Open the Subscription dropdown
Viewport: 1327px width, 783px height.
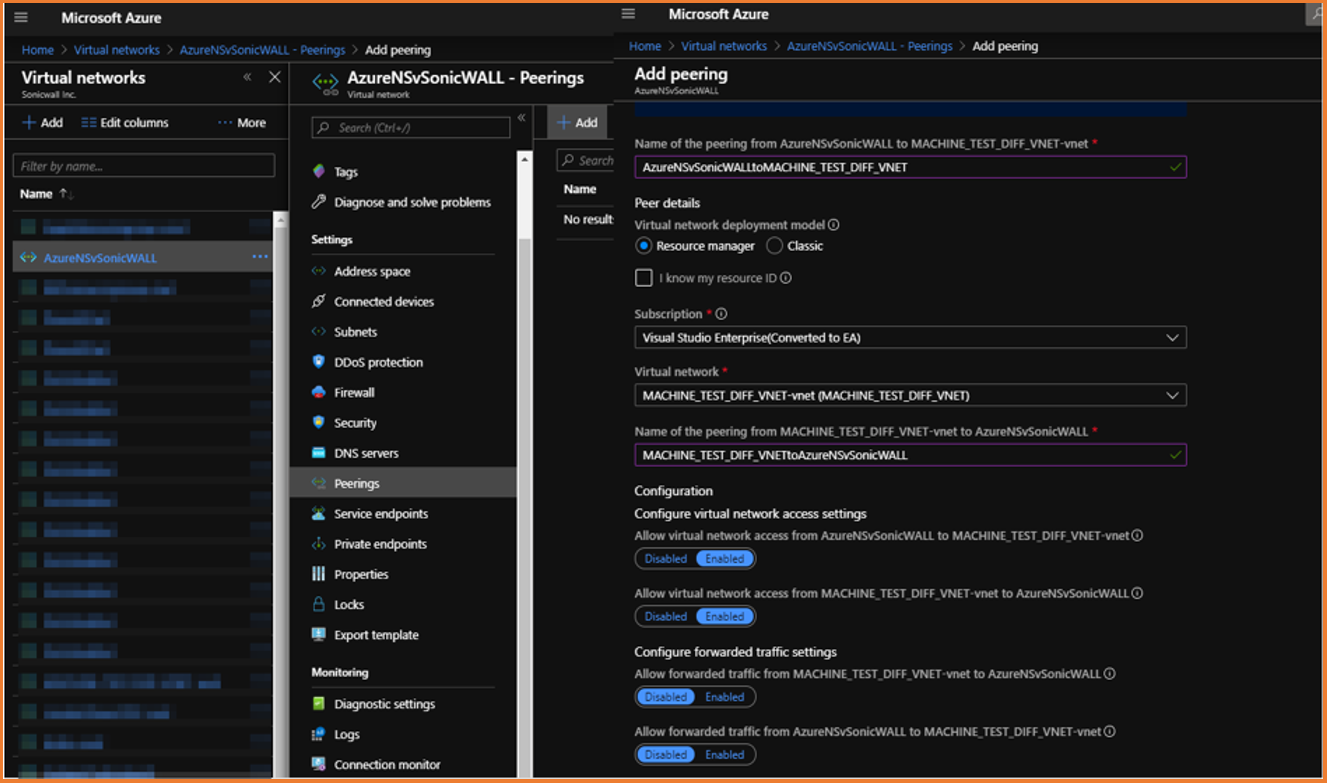coord(910,338)
